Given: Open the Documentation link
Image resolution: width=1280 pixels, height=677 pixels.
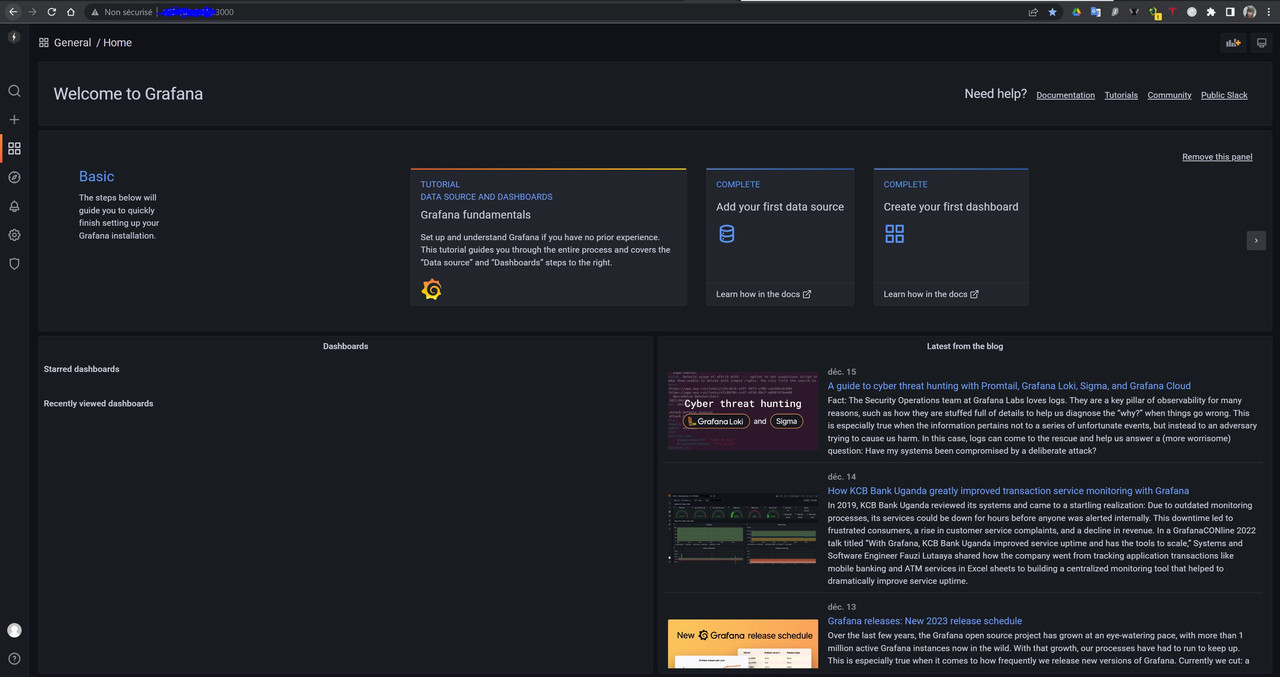Looking at the screenshot, I should click(1065, 95).
